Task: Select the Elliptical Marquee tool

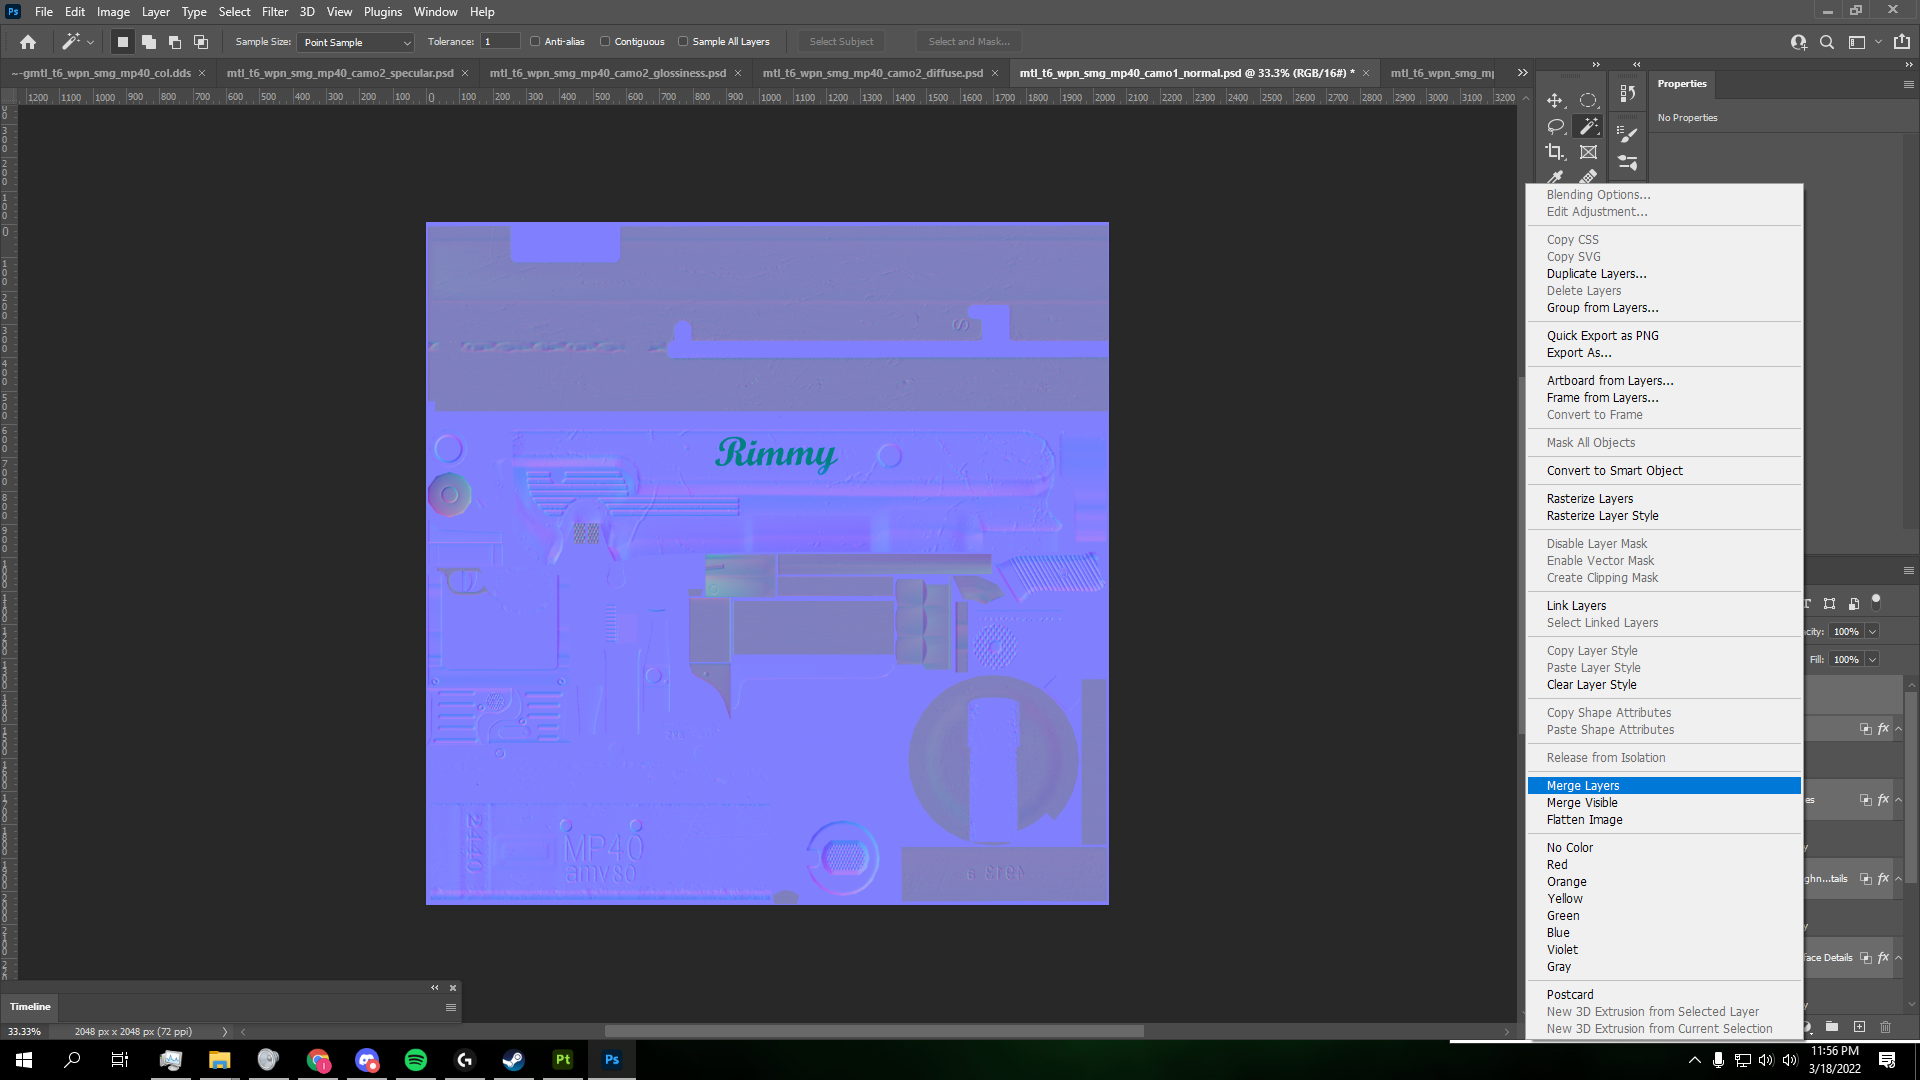Action: 1588,101
